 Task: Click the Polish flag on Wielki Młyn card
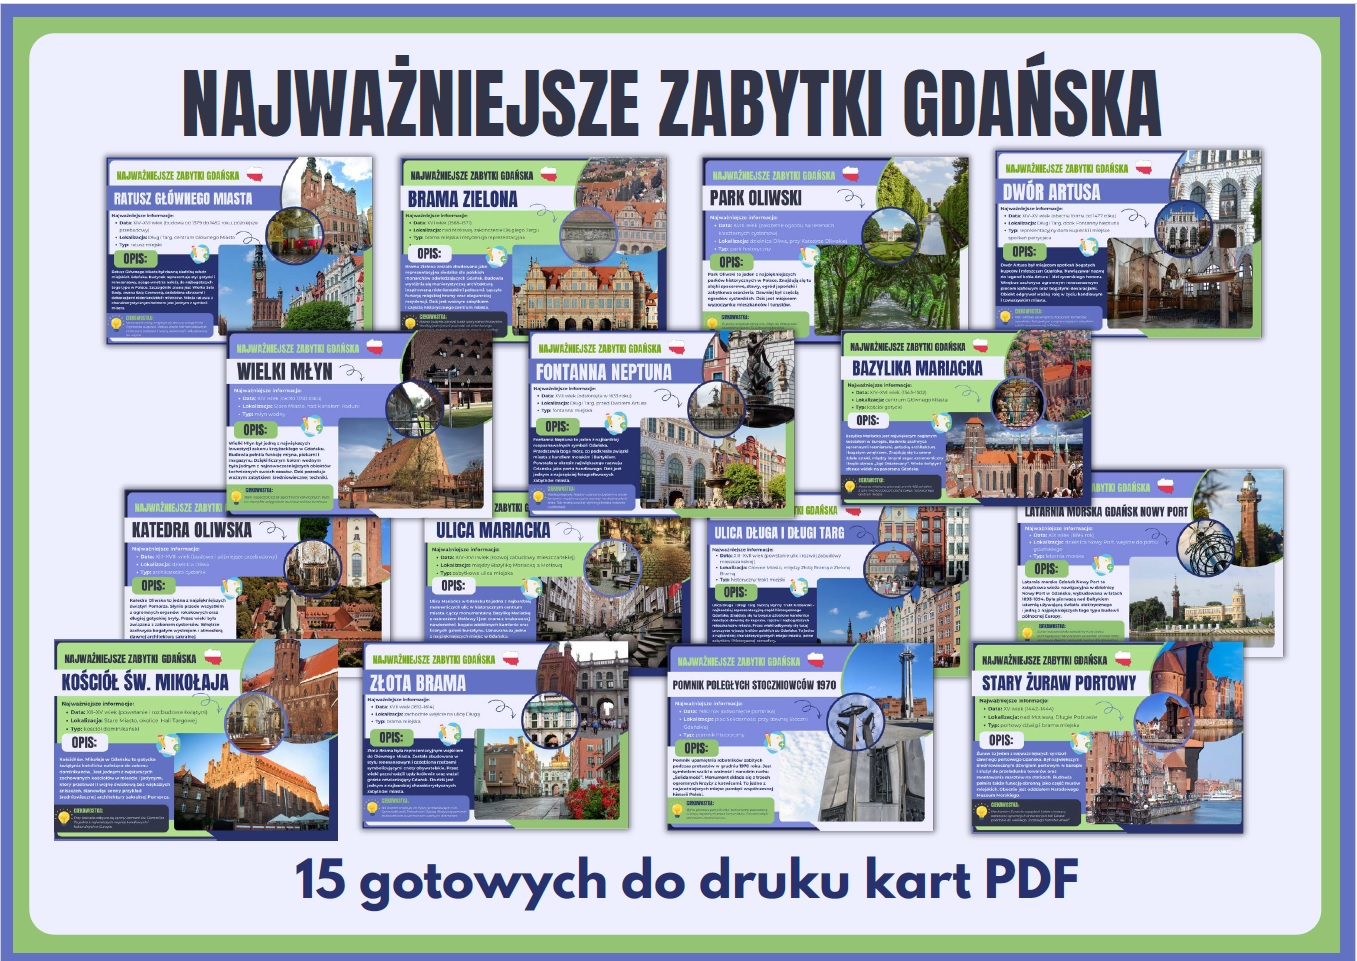(375, 348)
